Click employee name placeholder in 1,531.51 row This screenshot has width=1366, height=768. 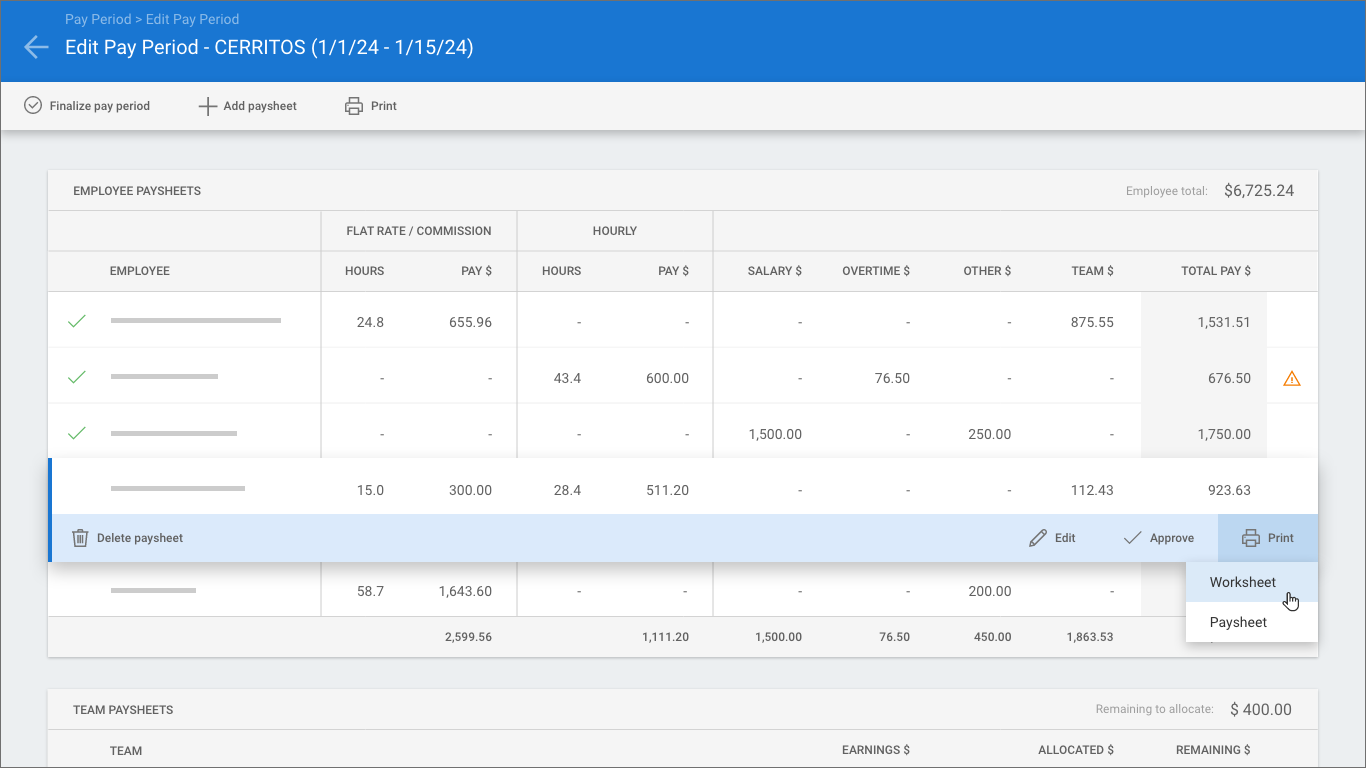pyautogui.click(x=196, y=321)
